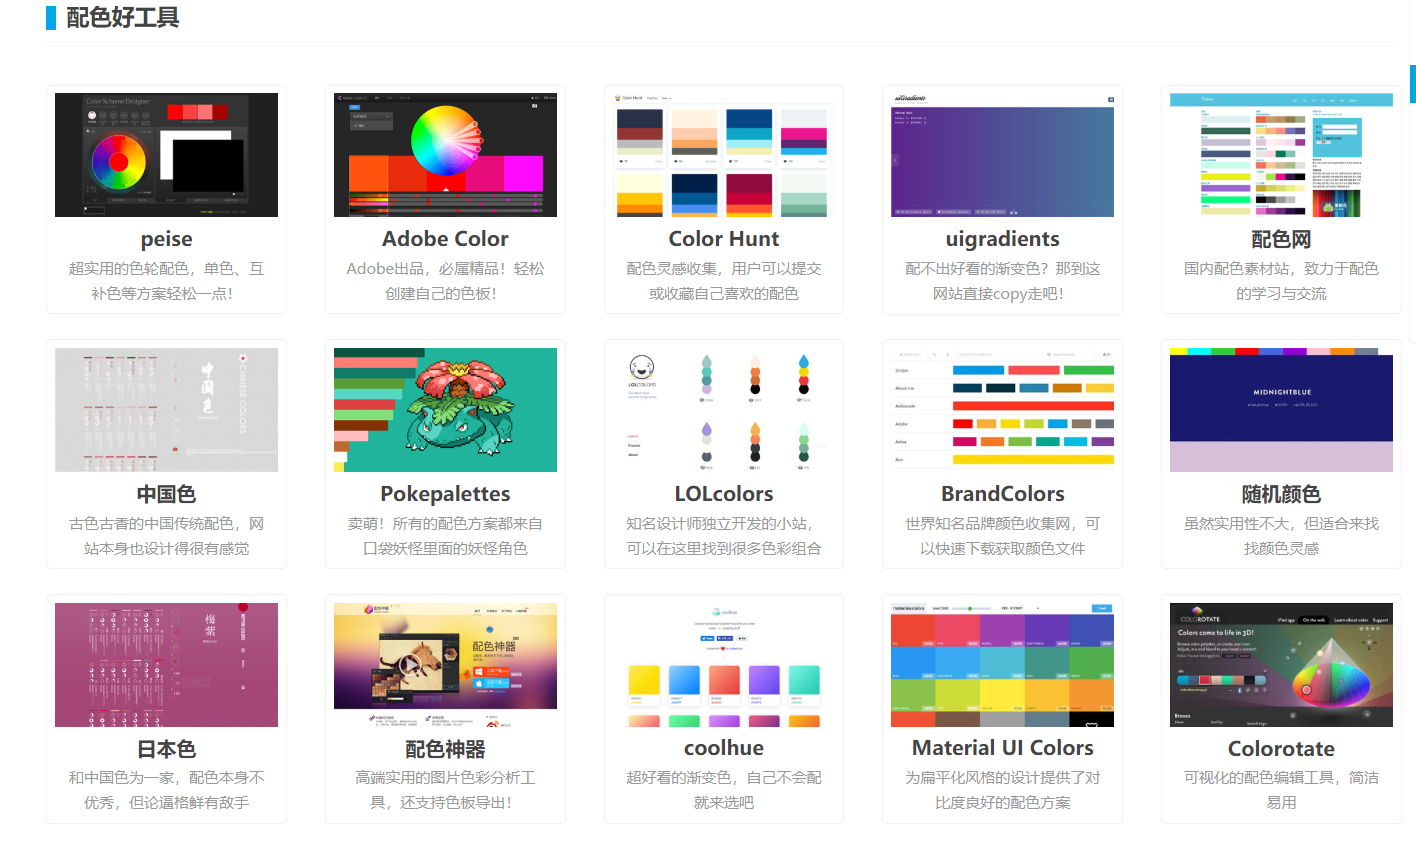Viewport: 1416px width, 841px height.
Task: Open the 配色网 thumbnail
Action: click(1281, 155)
